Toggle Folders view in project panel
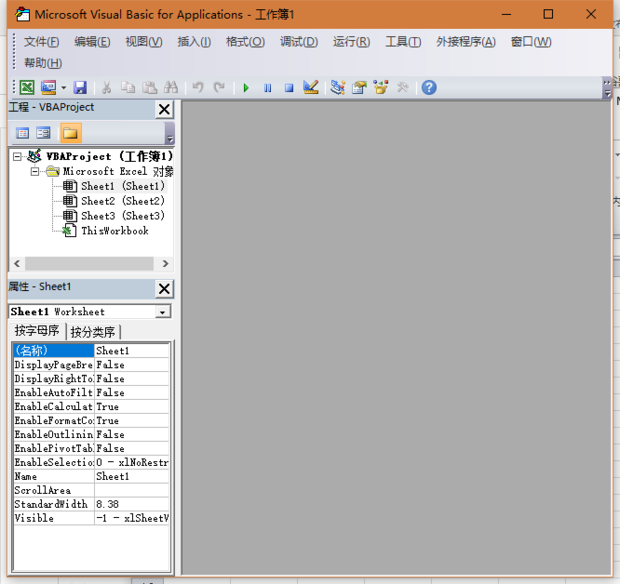 click(x=70, y=133)
